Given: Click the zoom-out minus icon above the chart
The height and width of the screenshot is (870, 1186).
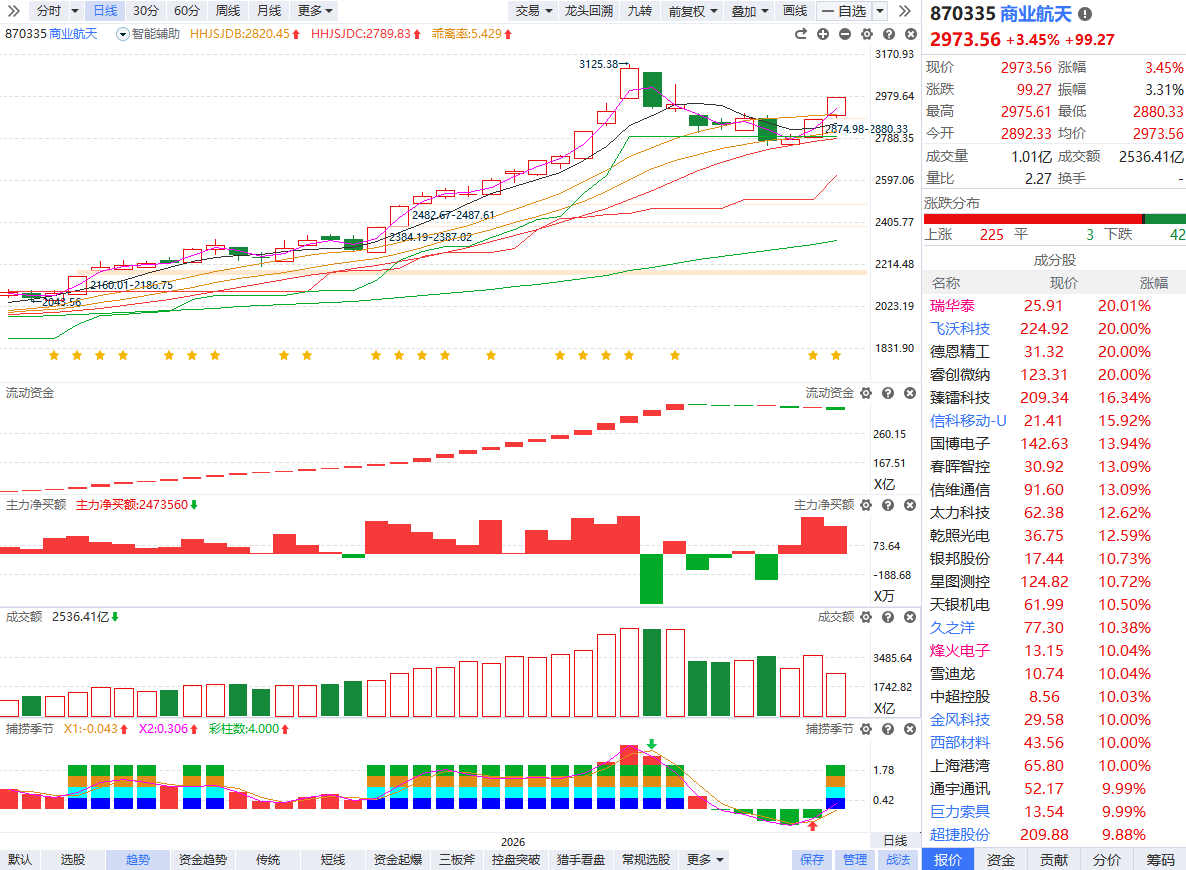Looking at the screenshot, I should [x=845, y=34].
